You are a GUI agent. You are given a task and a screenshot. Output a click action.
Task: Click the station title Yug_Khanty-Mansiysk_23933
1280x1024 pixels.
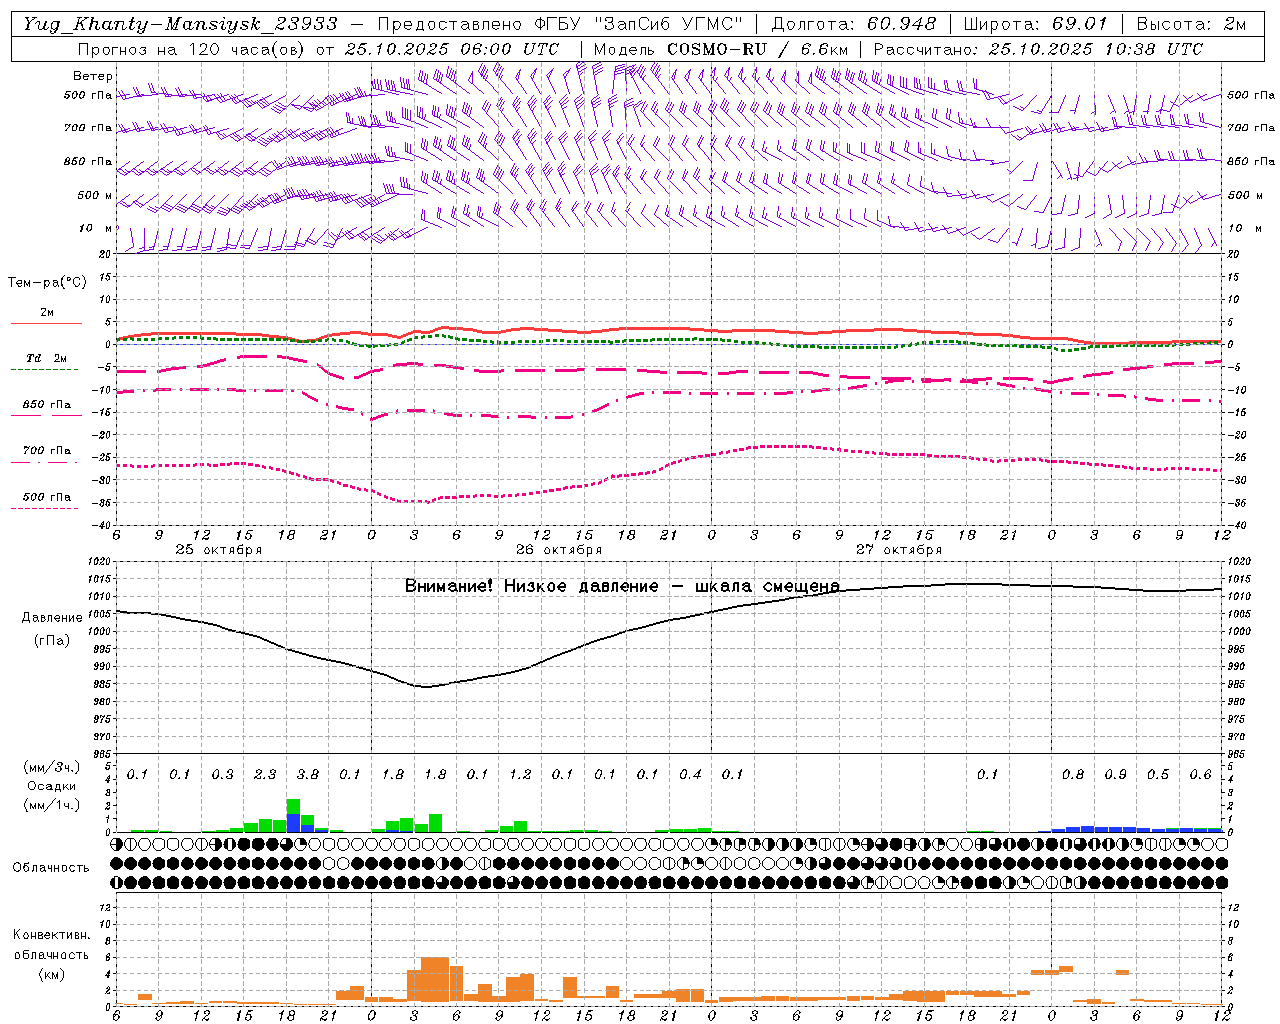(180, 24)
